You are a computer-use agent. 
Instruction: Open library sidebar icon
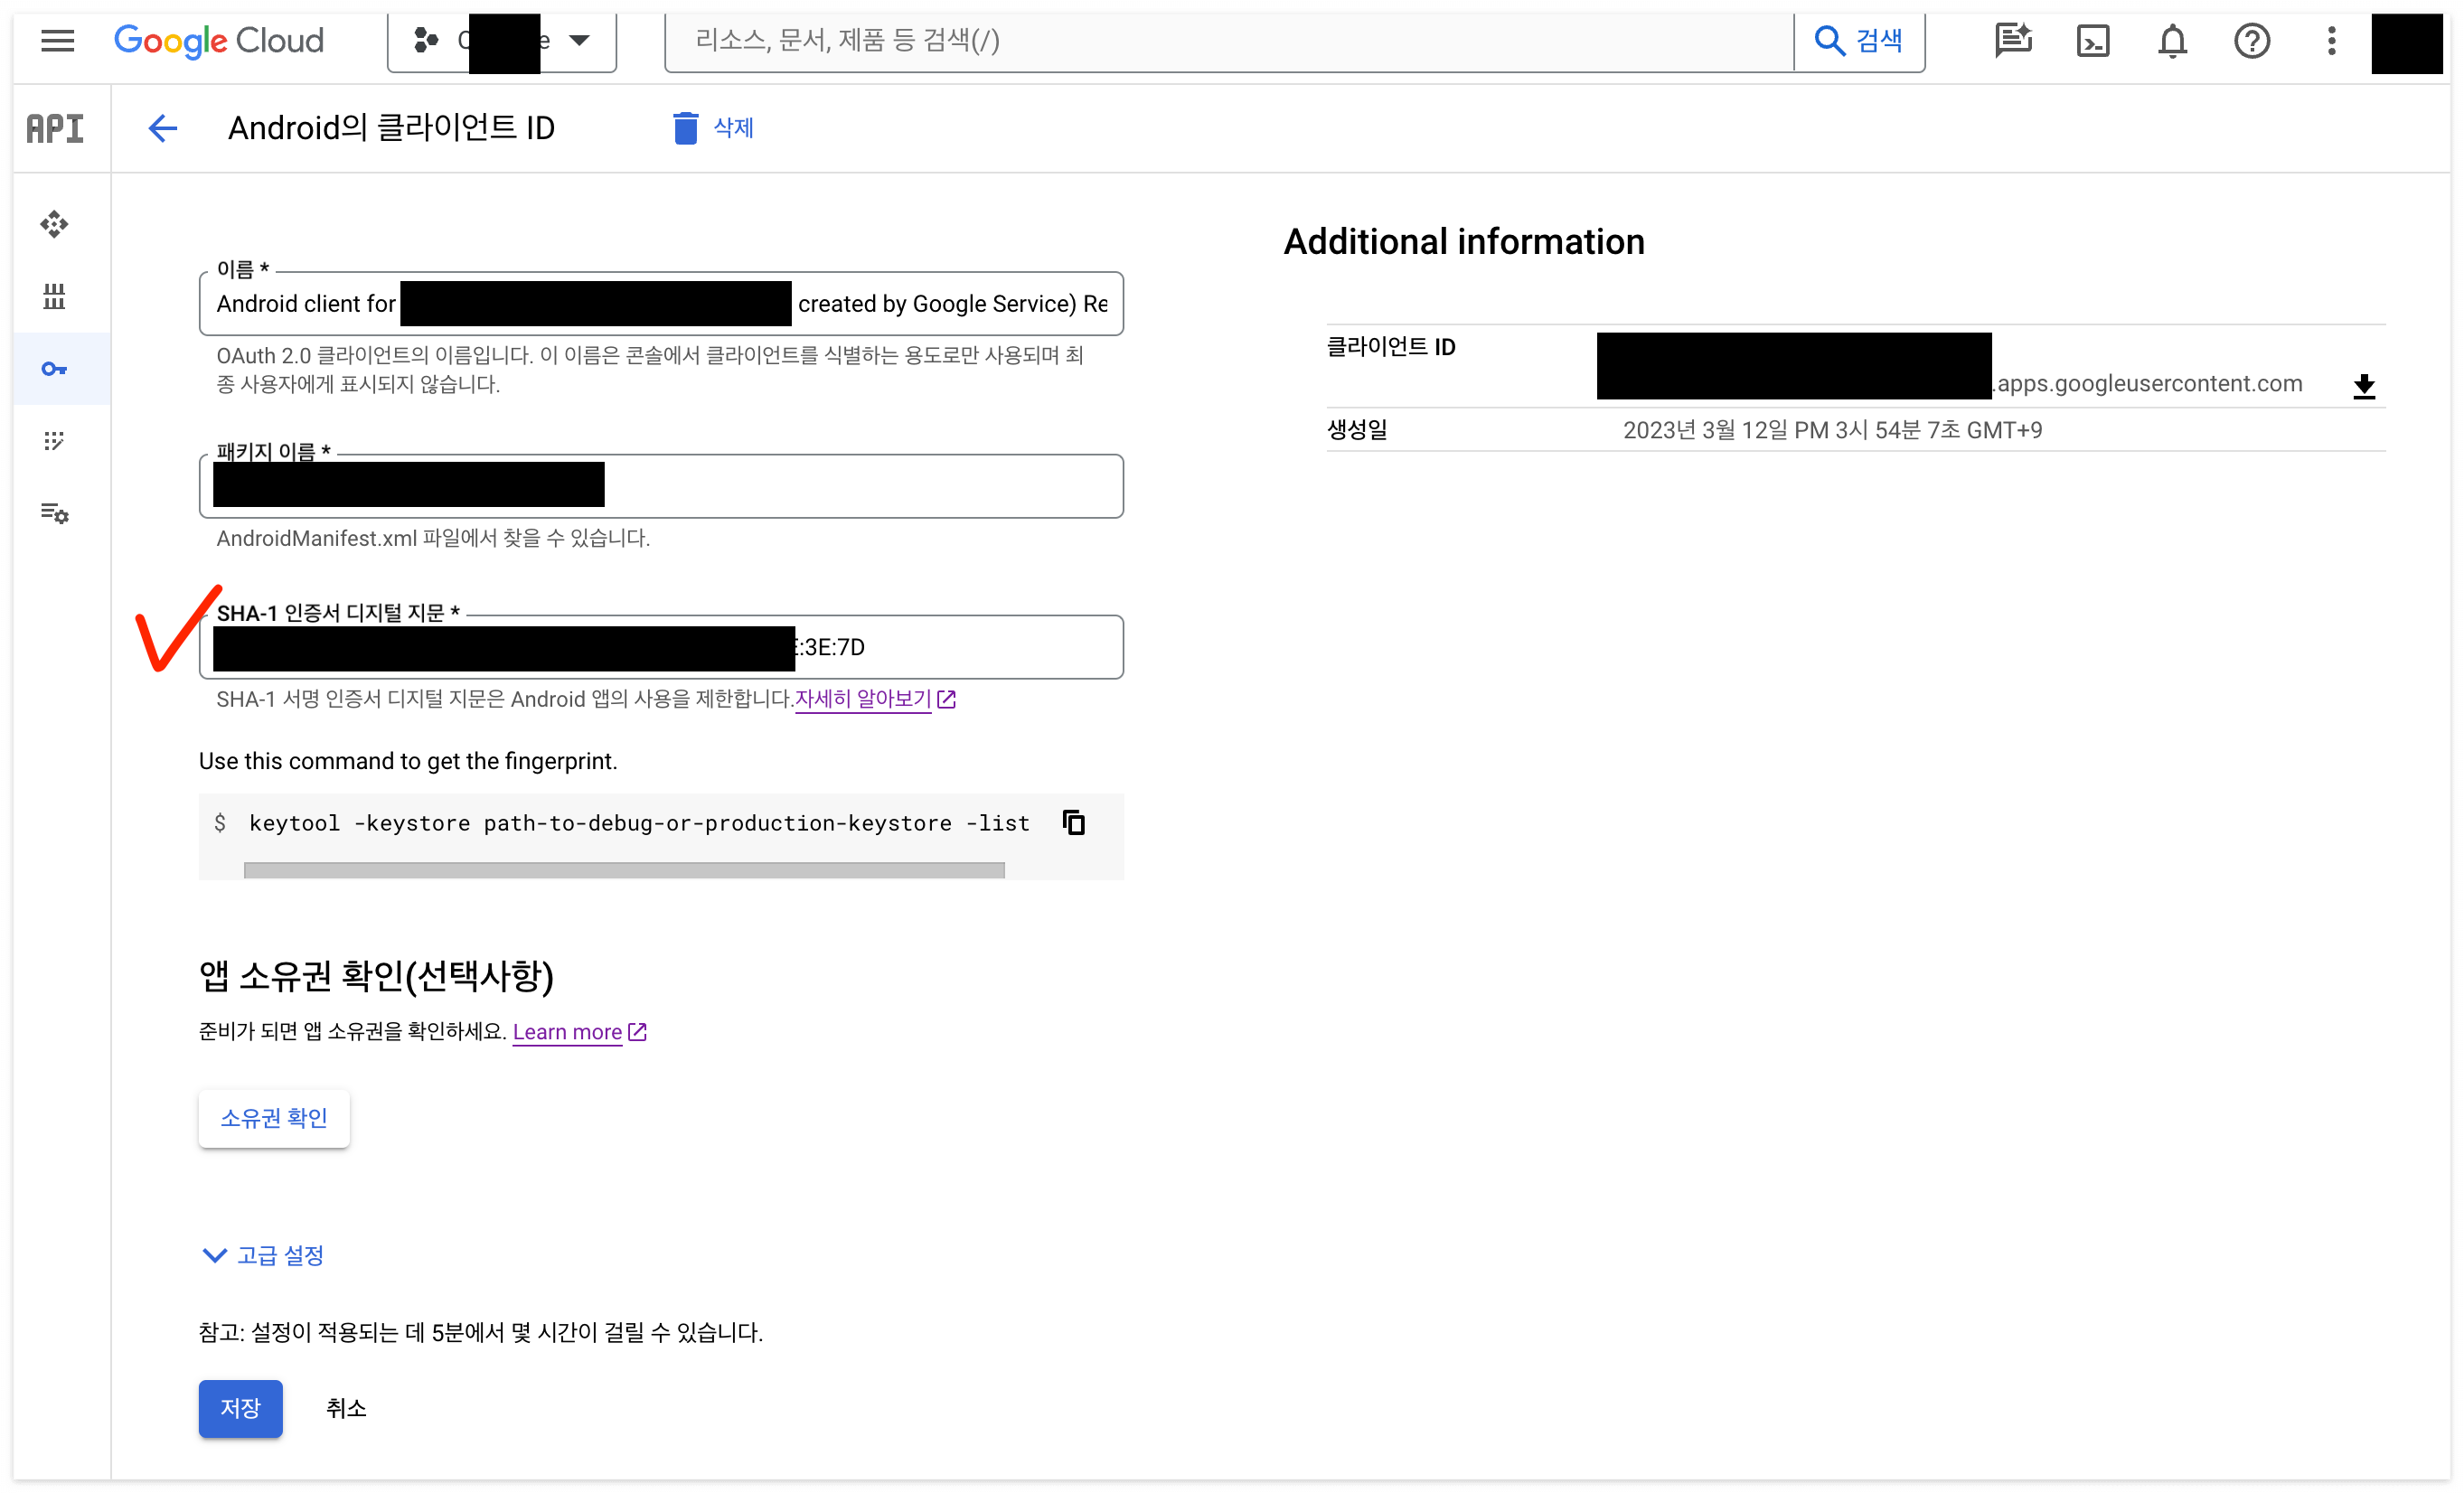54,296
